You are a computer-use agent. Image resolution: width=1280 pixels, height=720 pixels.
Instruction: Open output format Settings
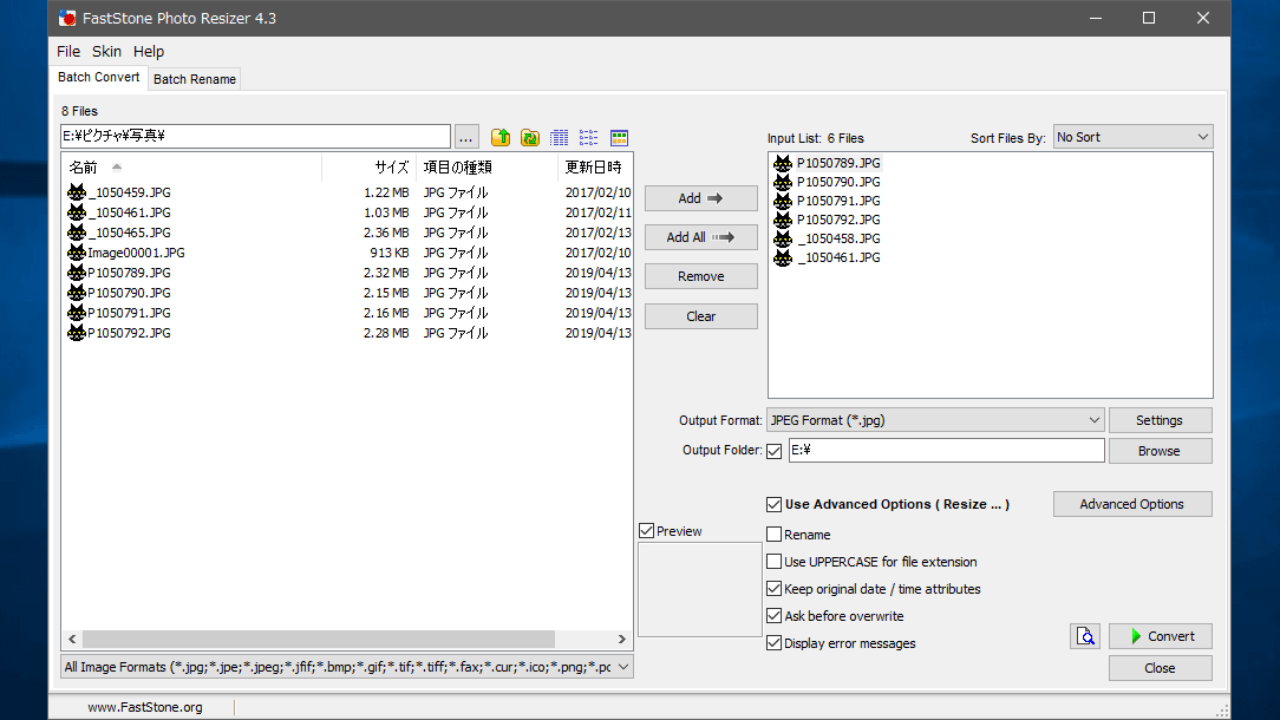(1160, 420)
